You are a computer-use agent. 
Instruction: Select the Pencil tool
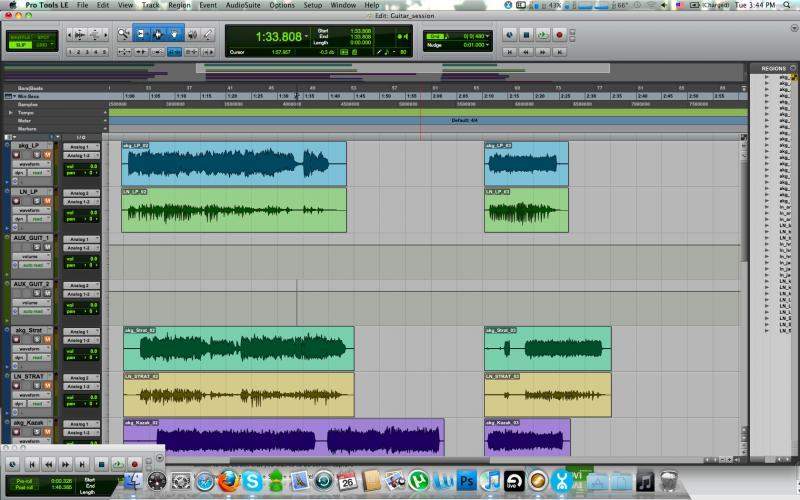click(x=207, y=34)
